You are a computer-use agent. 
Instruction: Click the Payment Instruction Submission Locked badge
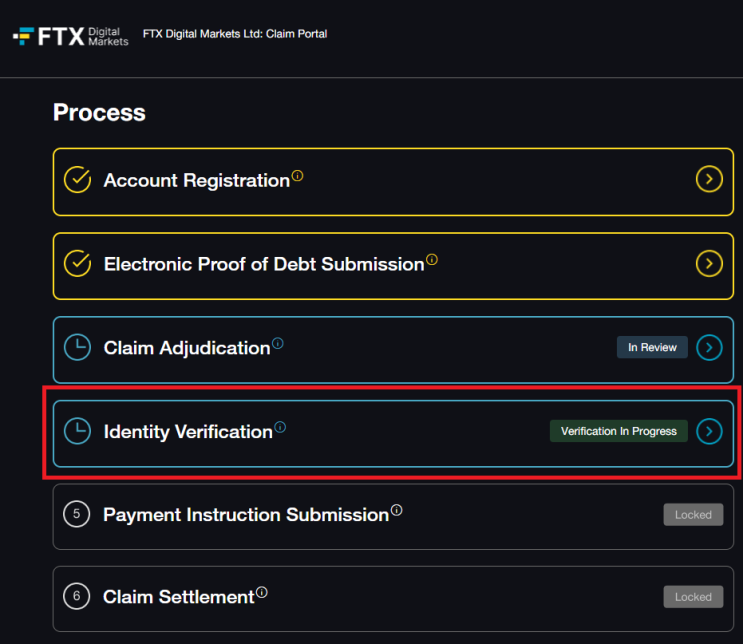pos(693,515)
